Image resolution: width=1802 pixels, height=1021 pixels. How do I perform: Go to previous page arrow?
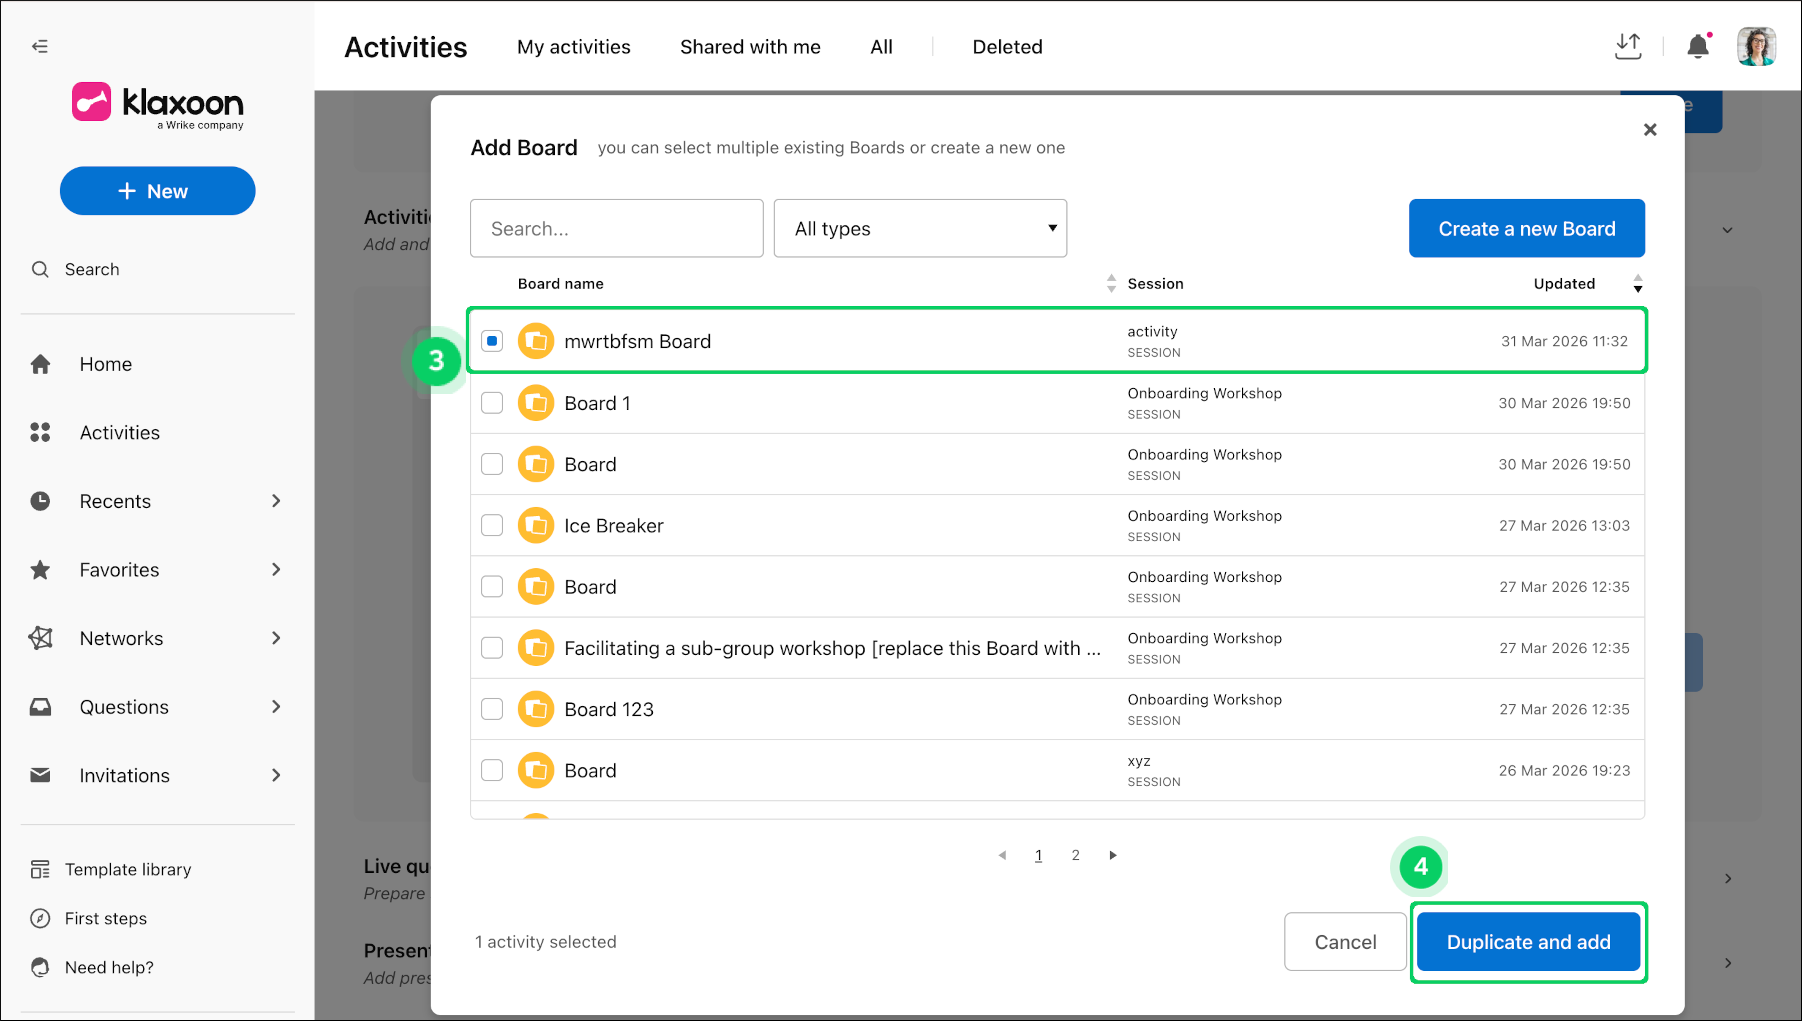[x=1002, y=855]
